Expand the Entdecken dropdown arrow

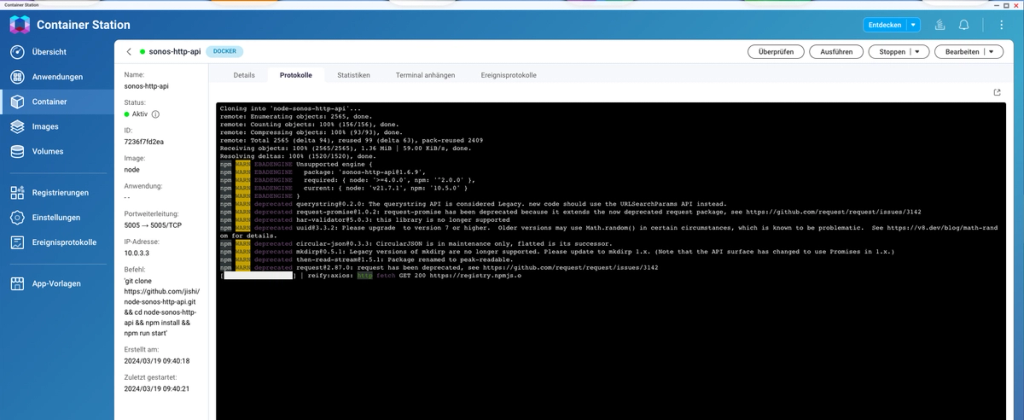[914, 25]
